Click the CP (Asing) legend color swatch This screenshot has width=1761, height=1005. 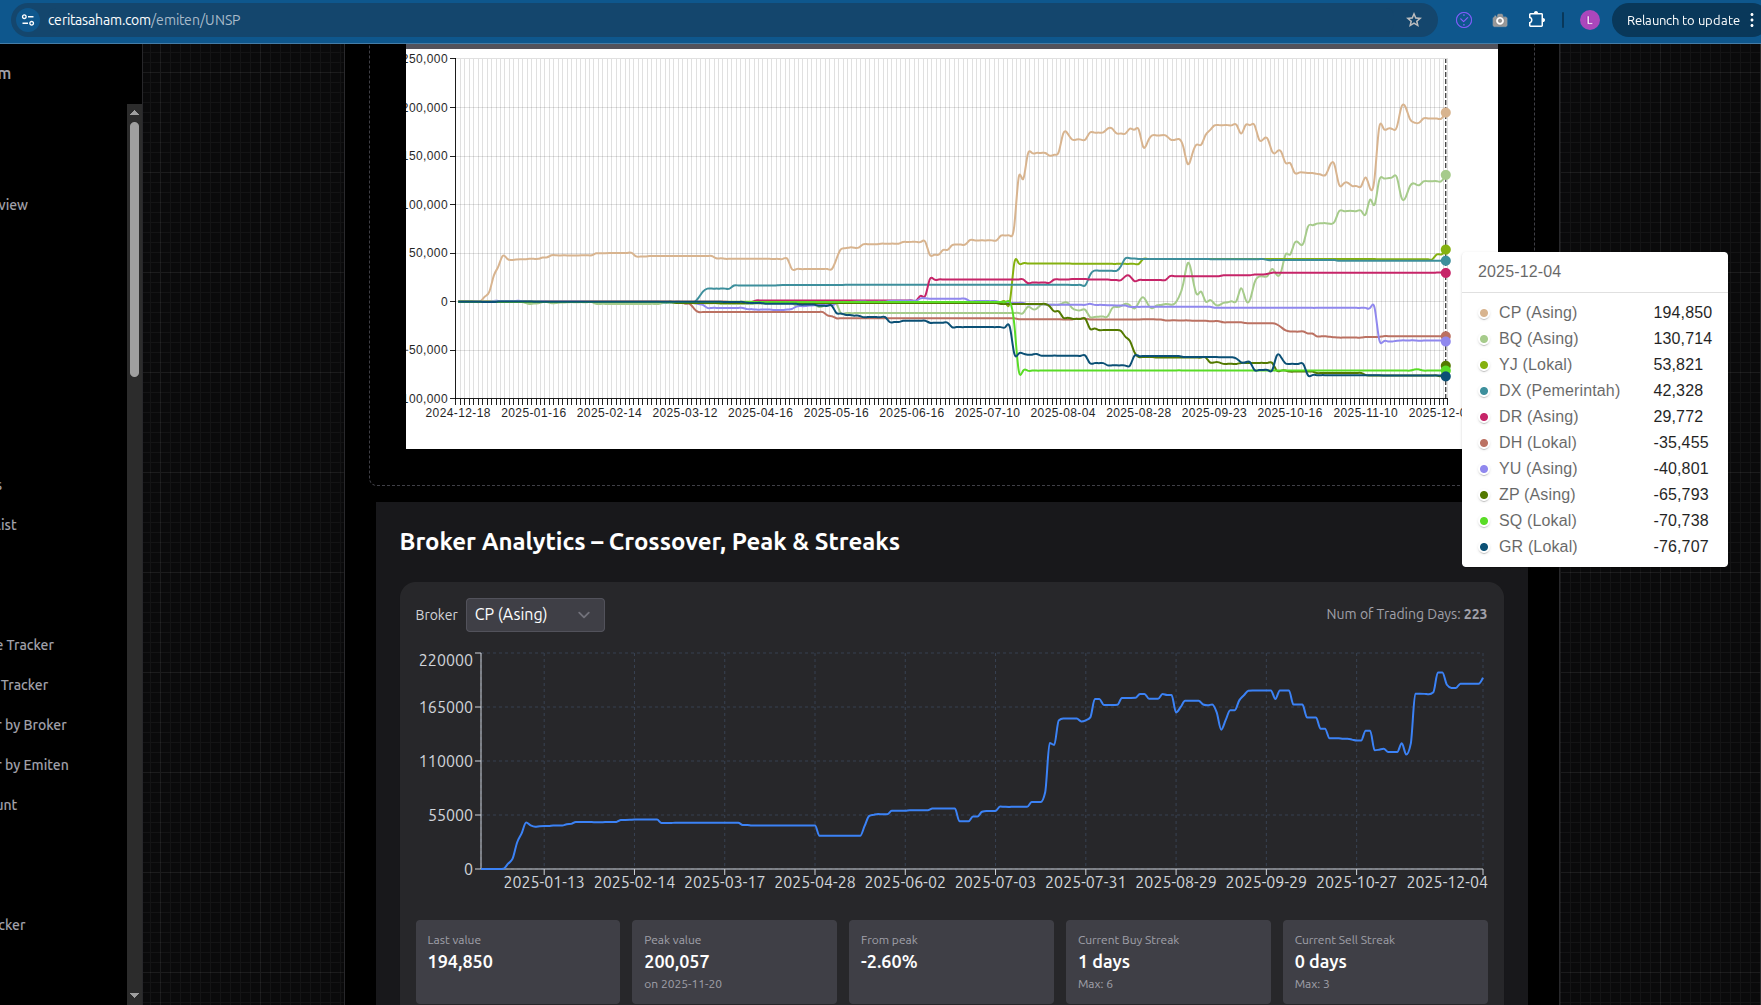pyautogui.click(x=1484, y=313)
